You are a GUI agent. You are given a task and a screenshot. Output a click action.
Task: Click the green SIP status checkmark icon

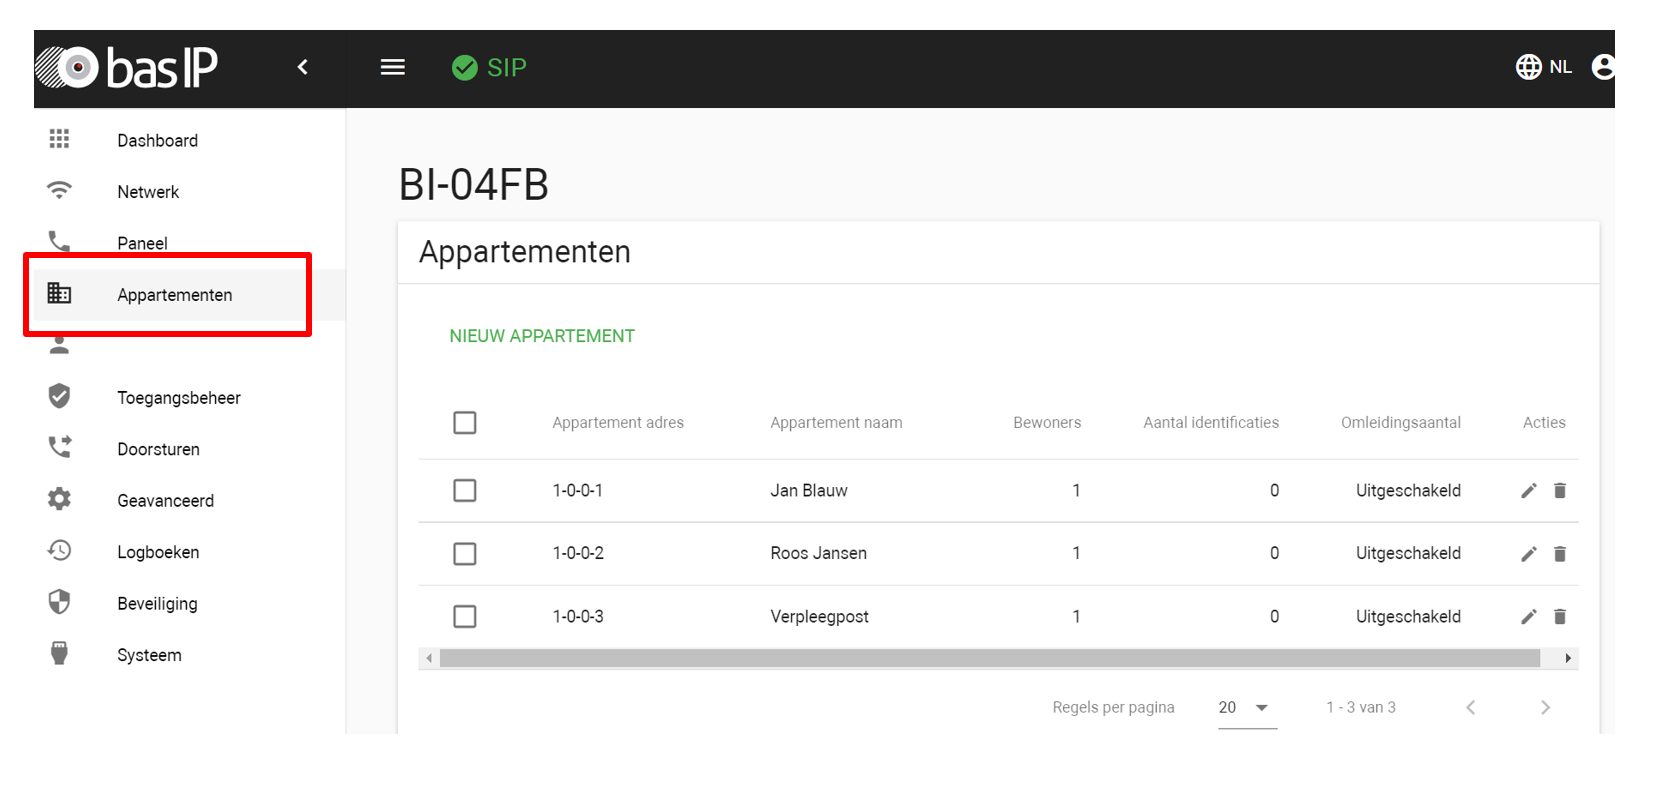pos(464,67)
